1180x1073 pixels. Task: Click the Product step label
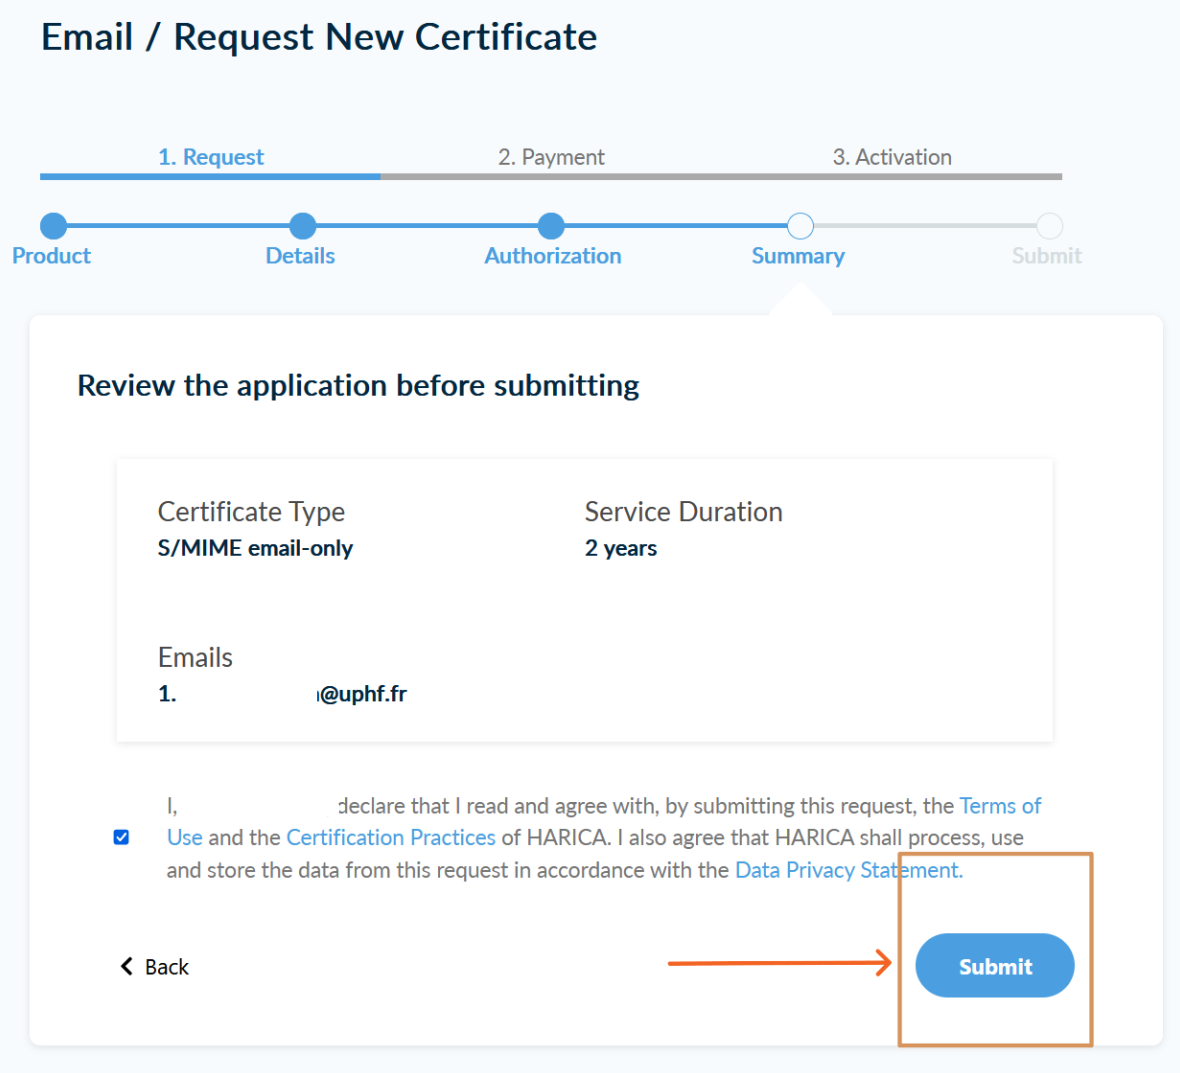(x=51, y=256)
